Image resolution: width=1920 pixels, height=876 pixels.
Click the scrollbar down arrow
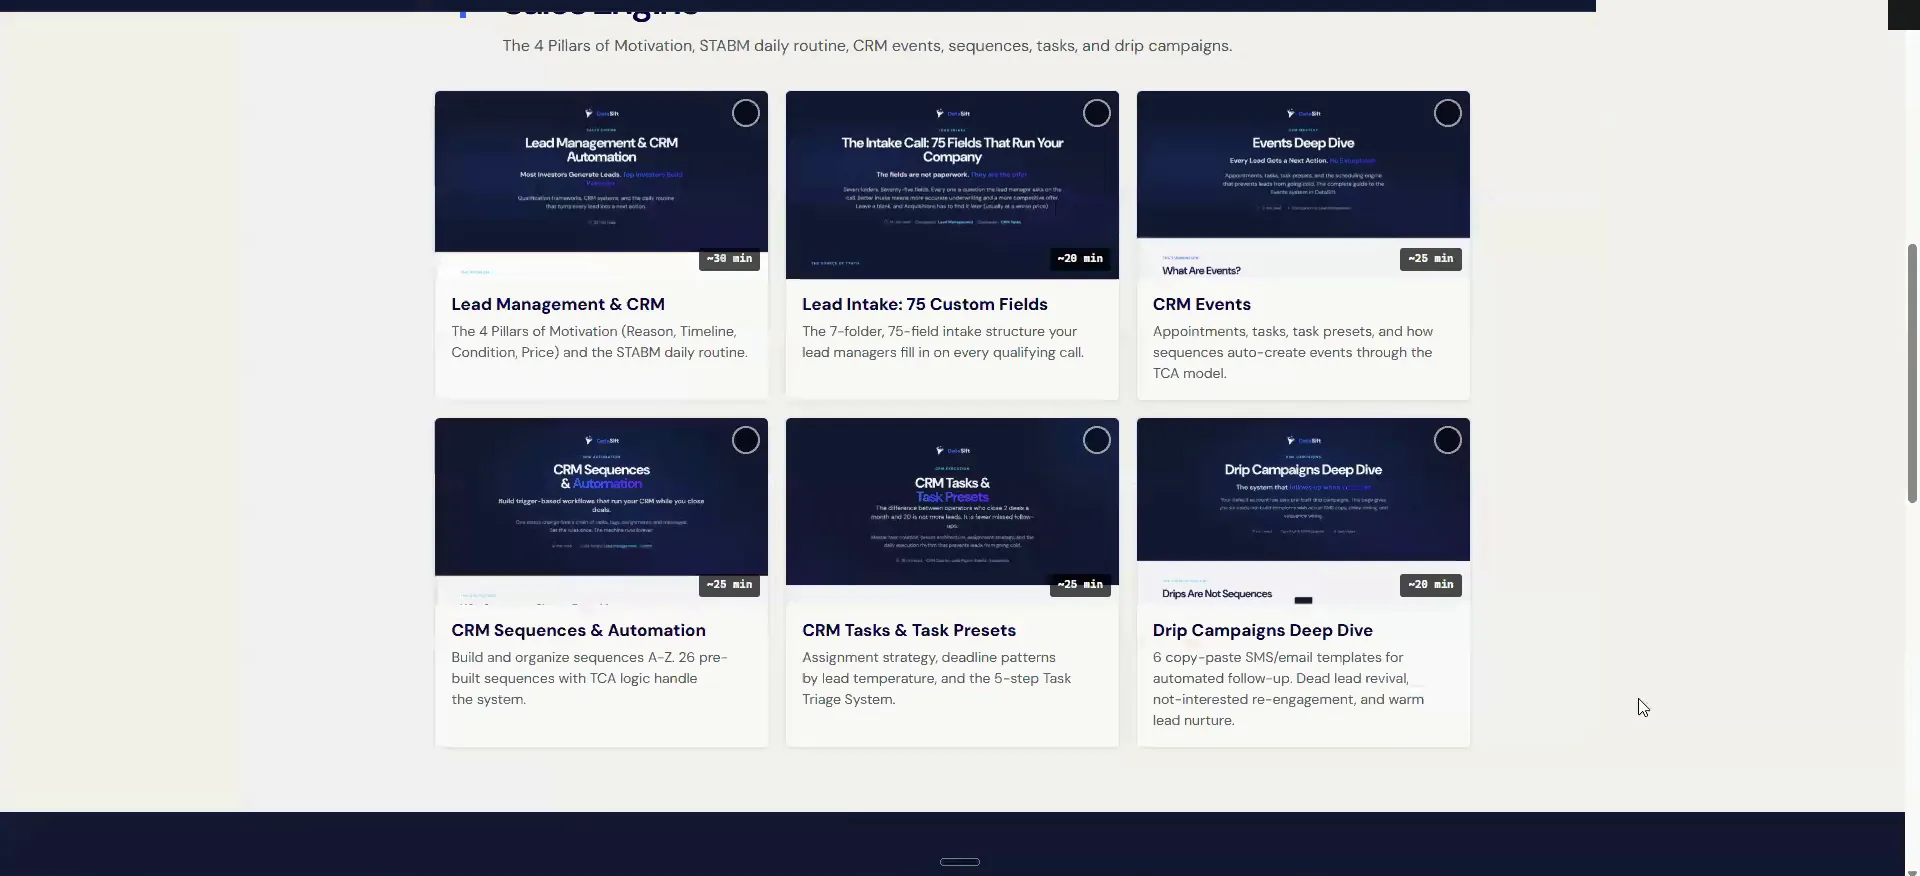(x=1912, y=870)
